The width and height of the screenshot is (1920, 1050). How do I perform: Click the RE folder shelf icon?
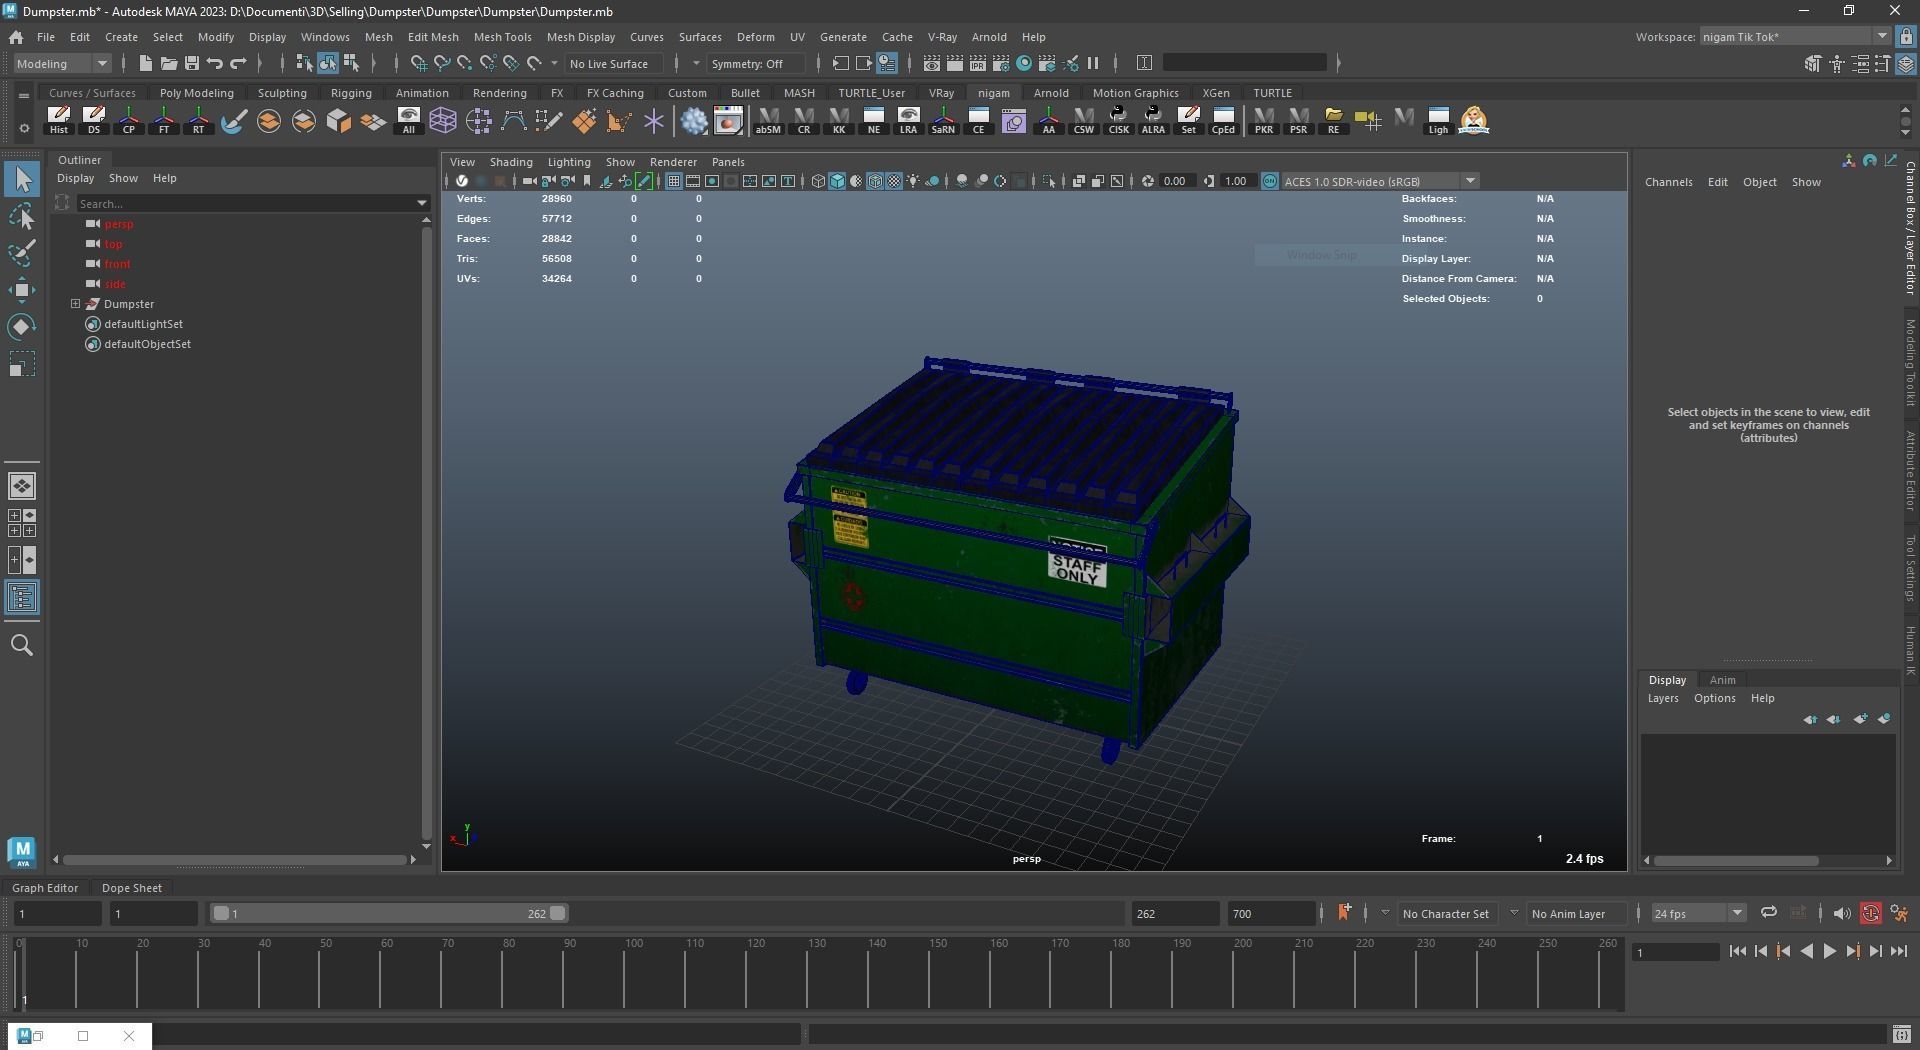1333,121
